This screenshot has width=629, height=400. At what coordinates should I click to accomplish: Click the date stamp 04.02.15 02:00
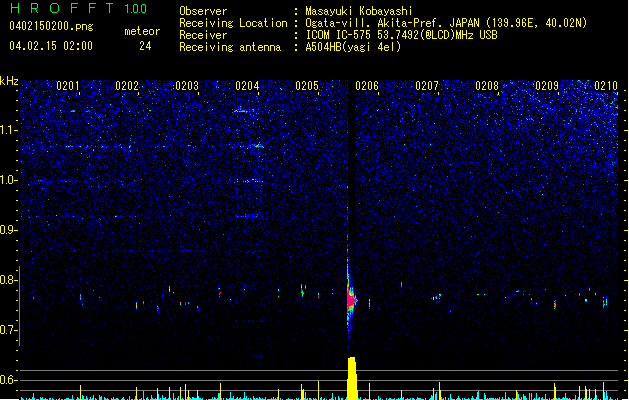coord(51,46)
